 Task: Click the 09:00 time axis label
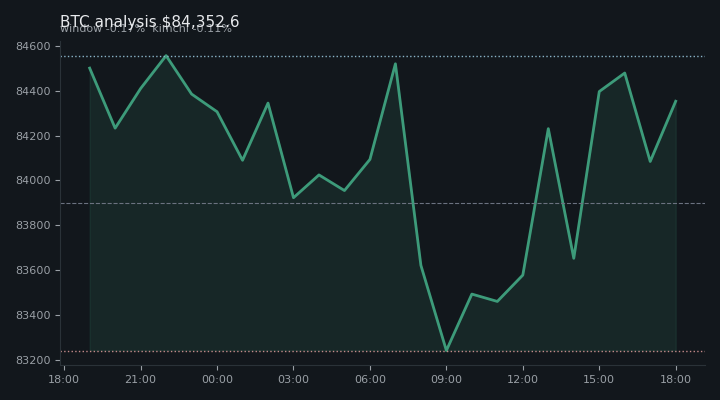(446, 379)
